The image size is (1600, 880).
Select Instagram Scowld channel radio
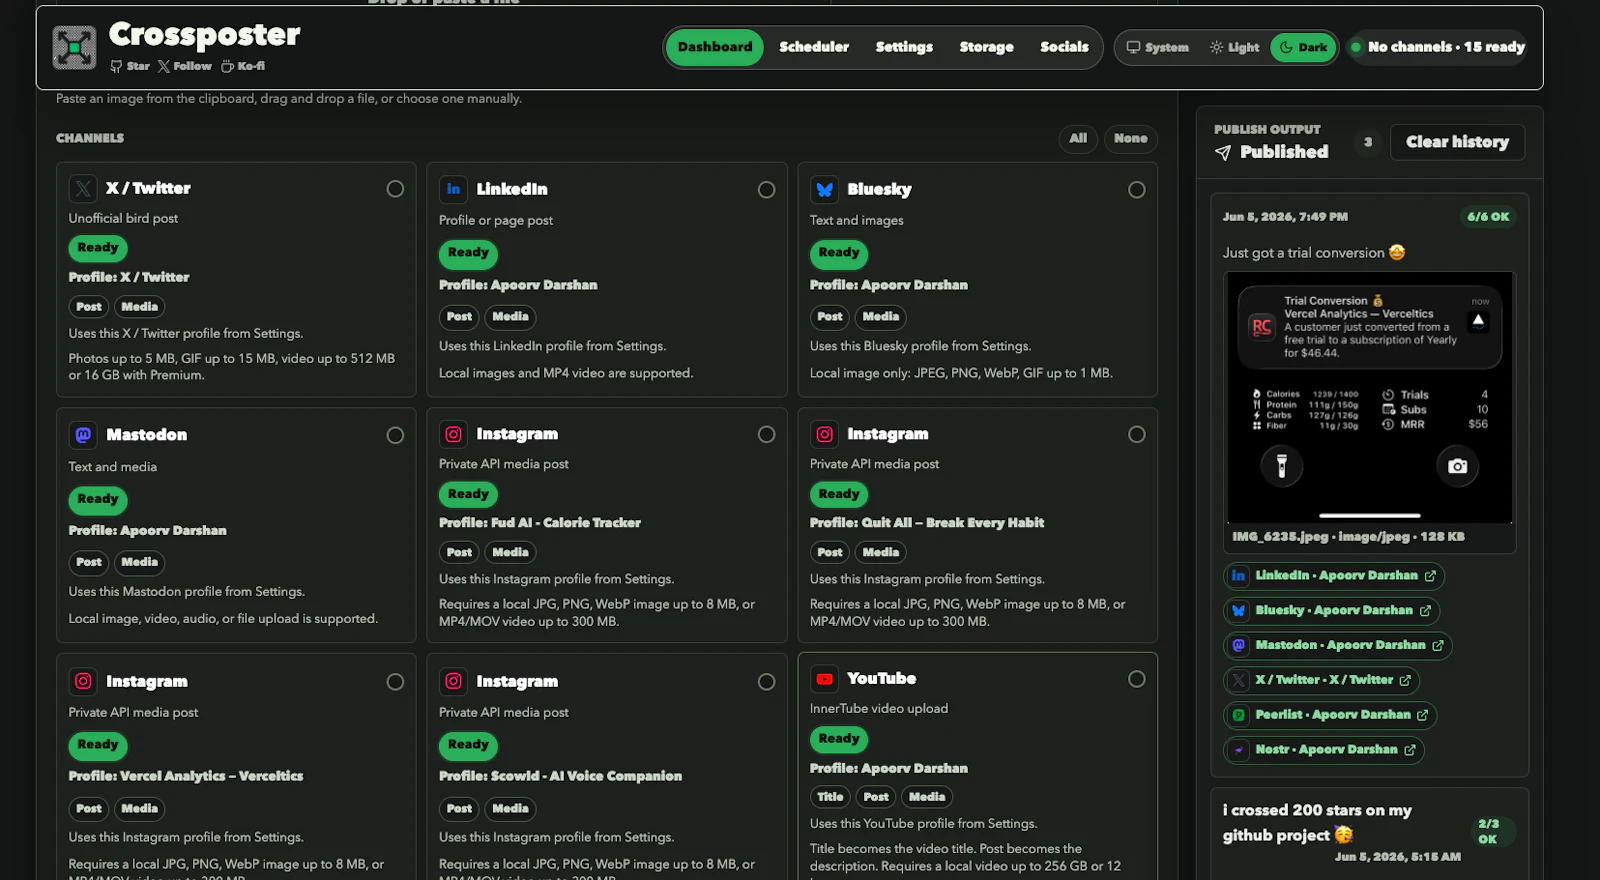pyautogui.click(x=766, y=682)
